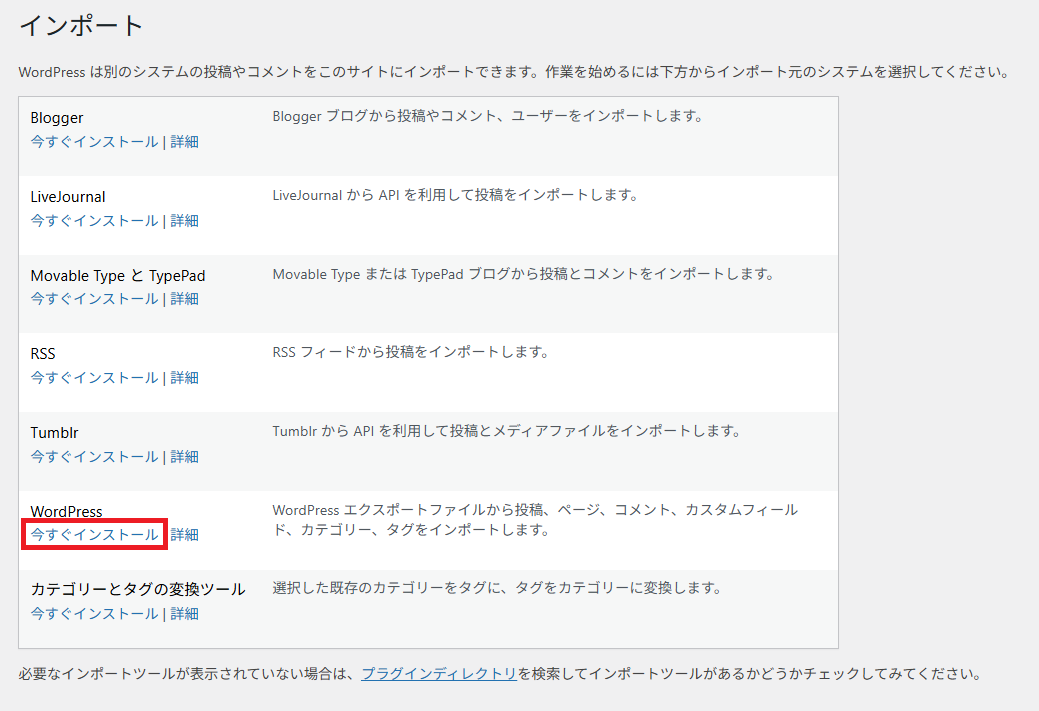Image resolution: width=1039 pixels, height=711 pixels.
Task: Open the プラグインディレクトリ link
Action: pyautogui.click(x=439, y=674)
